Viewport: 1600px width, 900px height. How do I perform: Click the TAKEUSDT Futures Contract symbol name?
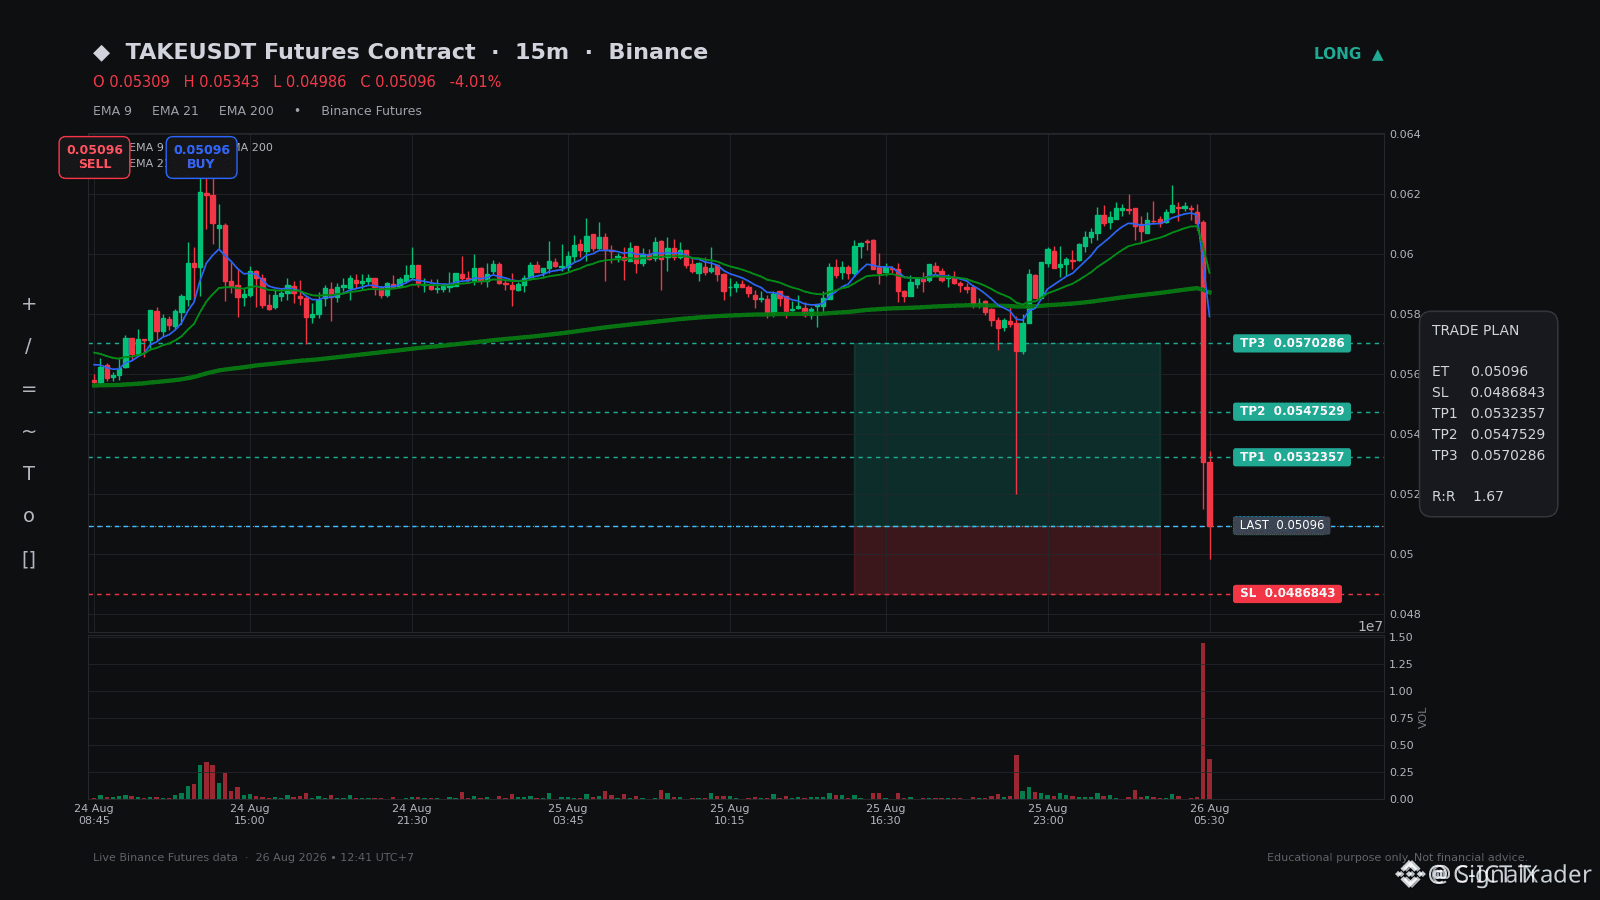point(300,52)
